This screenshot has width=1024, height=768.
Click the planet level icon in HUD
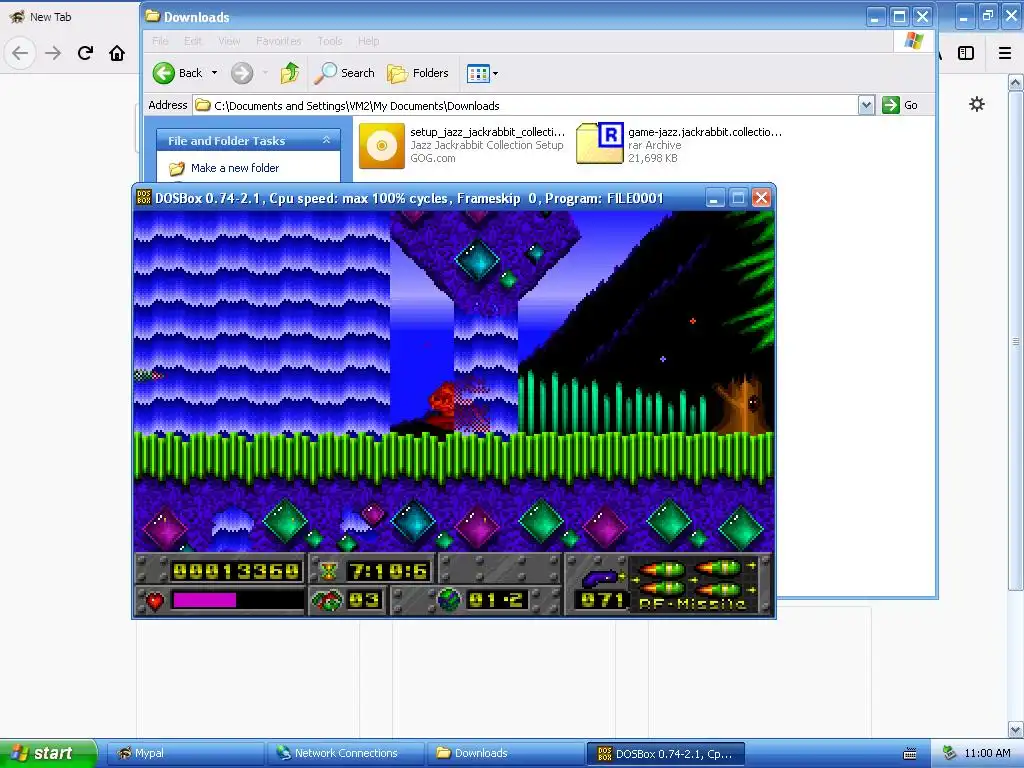pos(449,600)
